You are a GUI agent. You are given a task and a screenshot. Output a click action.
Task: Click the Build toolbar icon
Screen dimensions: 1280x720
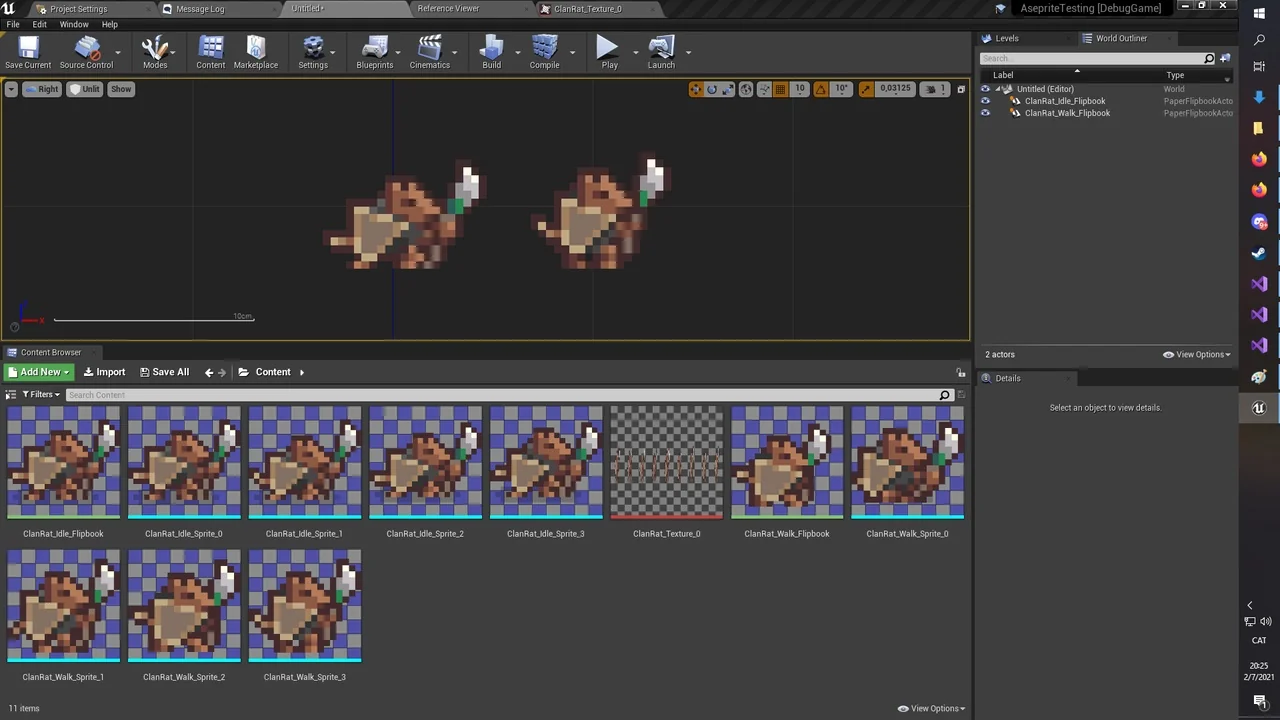point(491,53)
